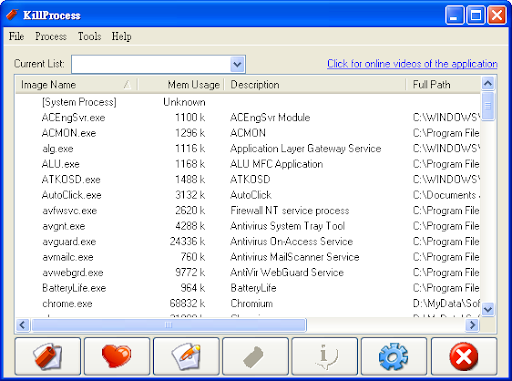512x381 pixels.
Task: Open the Tools menu
Action: (x=89, y=36)
